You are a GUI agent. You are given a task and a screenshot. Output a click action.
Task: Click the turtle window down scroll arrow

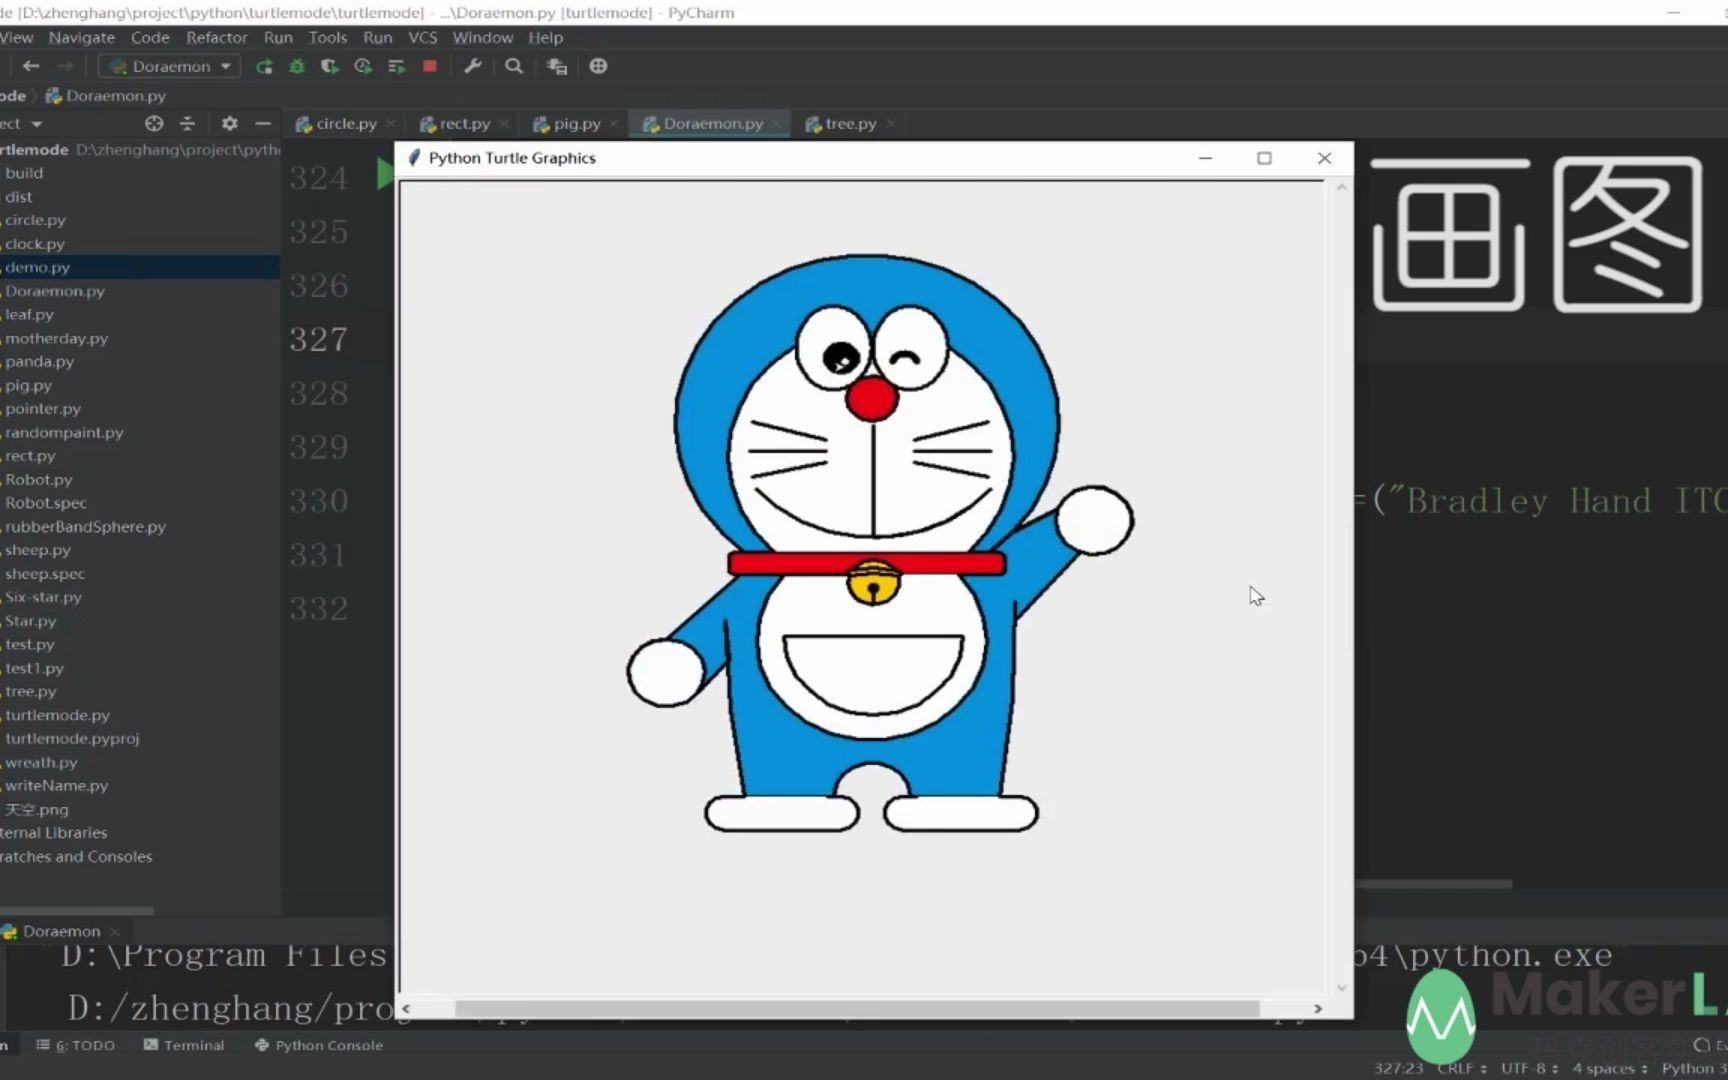tap(1342, 987)
